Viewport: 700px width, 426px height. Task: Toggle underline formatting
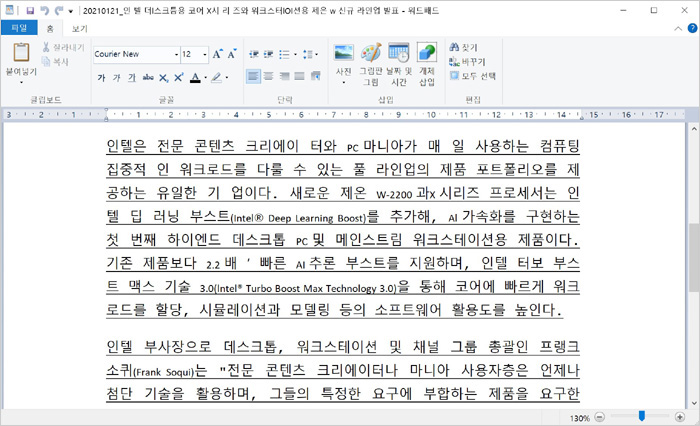pyautogui.click(x=132, y=78)
